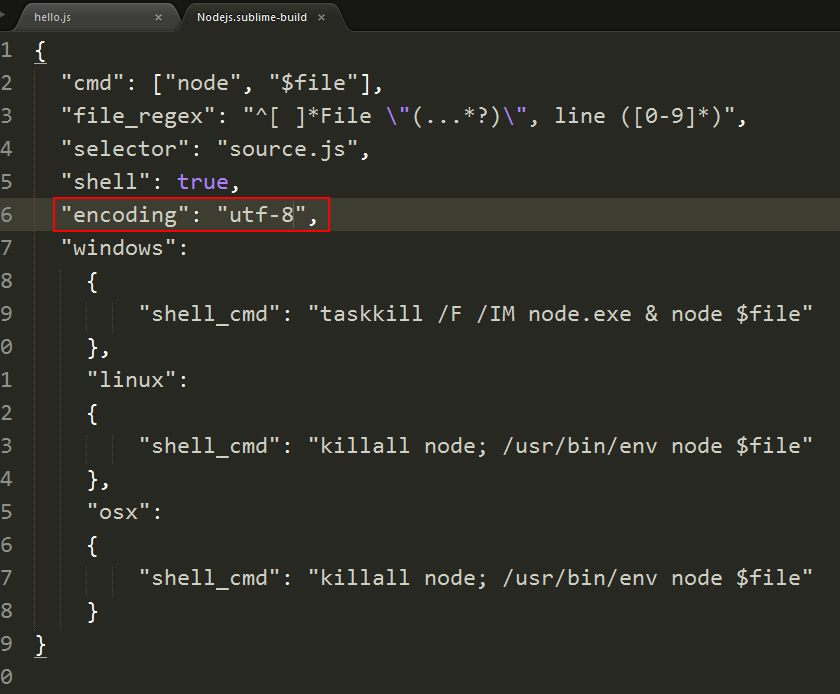Click the closing brace on line 19
The image size is (840, 694).
pyautogui.click(x=40, y=645)
